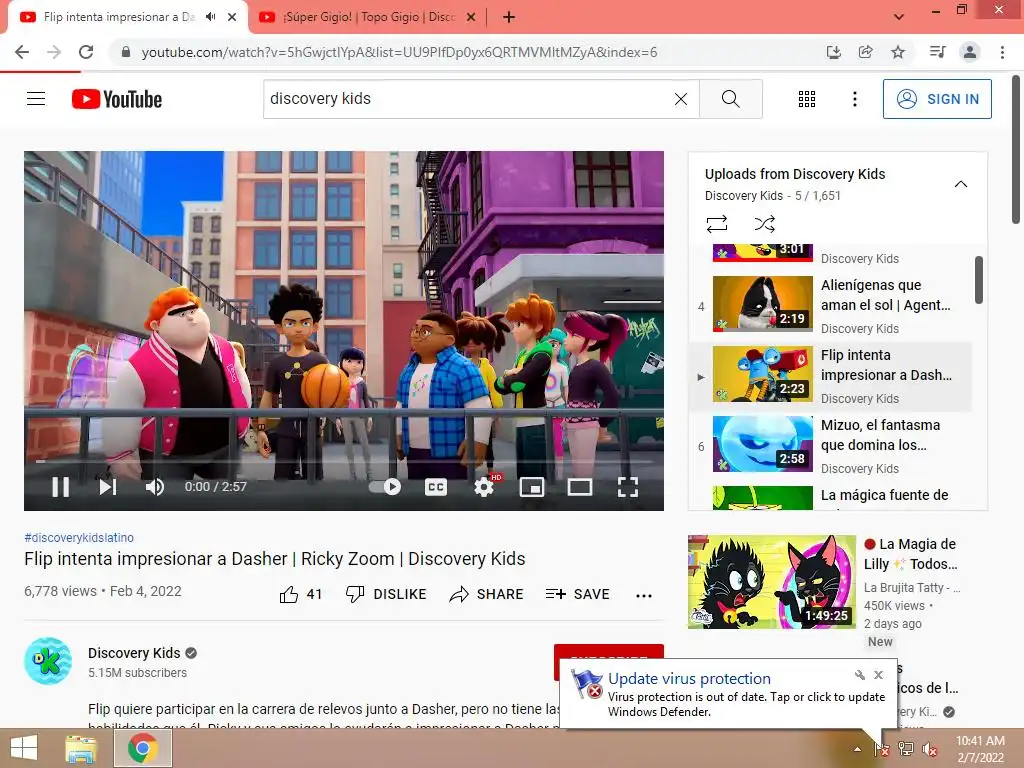
Task: Click the SAVE to playlist button
Action: pos(578,594)
